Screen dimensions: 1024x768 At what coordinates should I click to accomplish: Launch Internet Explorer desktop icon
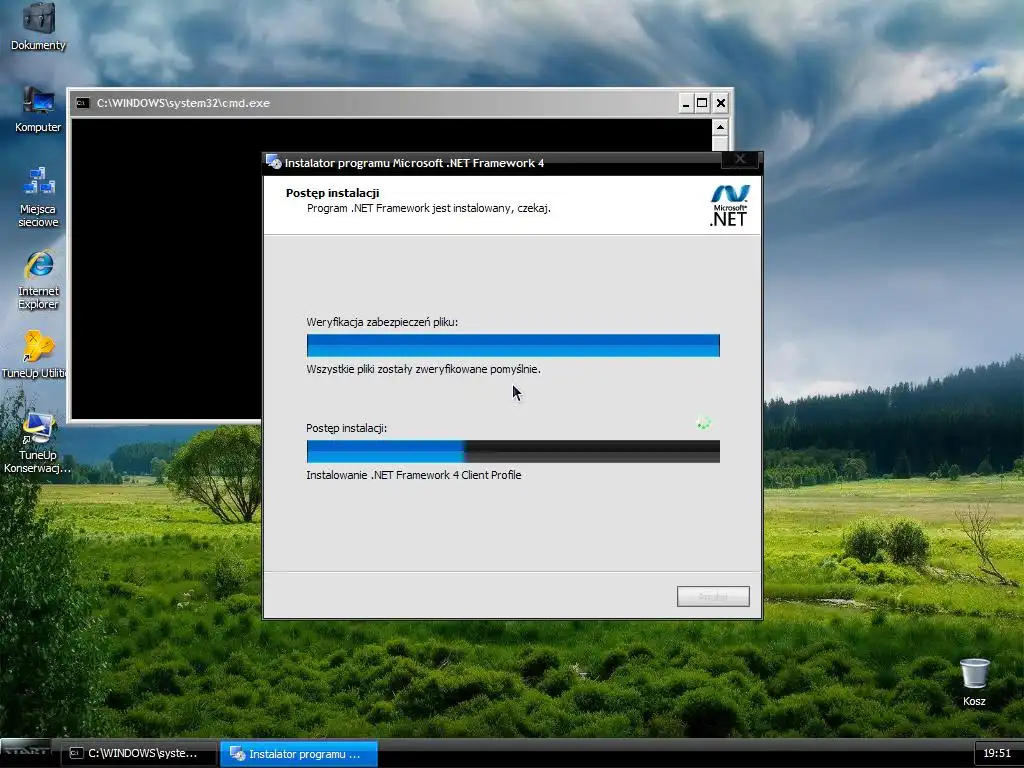click(x=38, y=279)
